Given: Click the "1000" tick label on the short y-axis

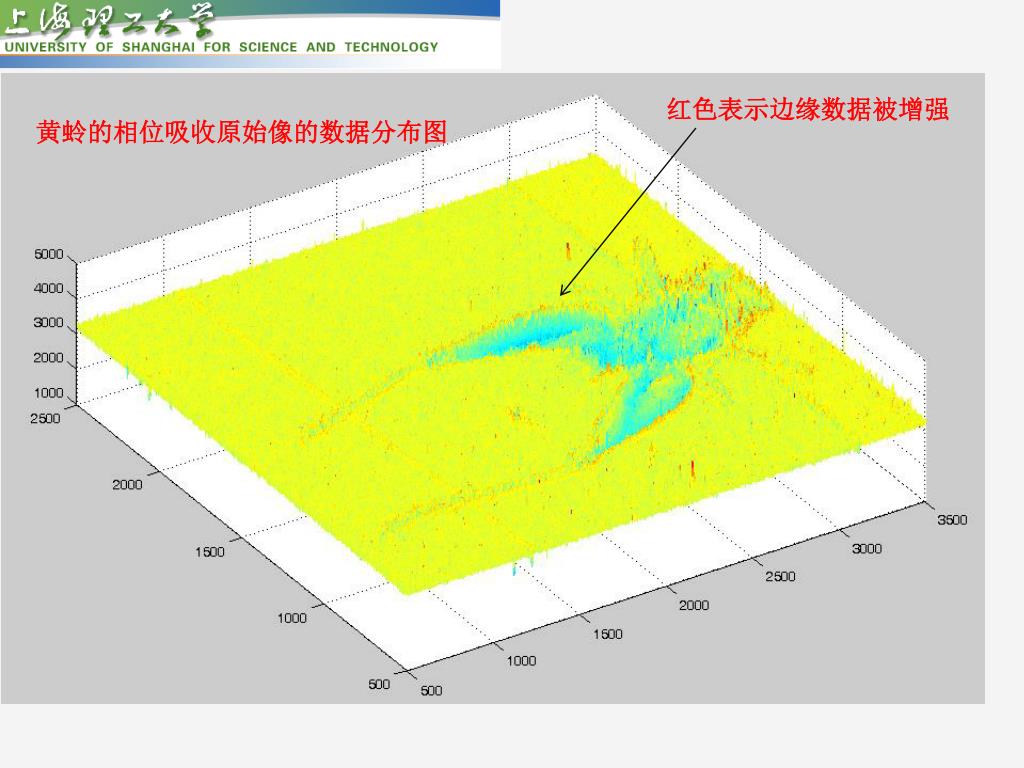Looking at the screenshot, I should pyautogui.click(x=291, y=618).
